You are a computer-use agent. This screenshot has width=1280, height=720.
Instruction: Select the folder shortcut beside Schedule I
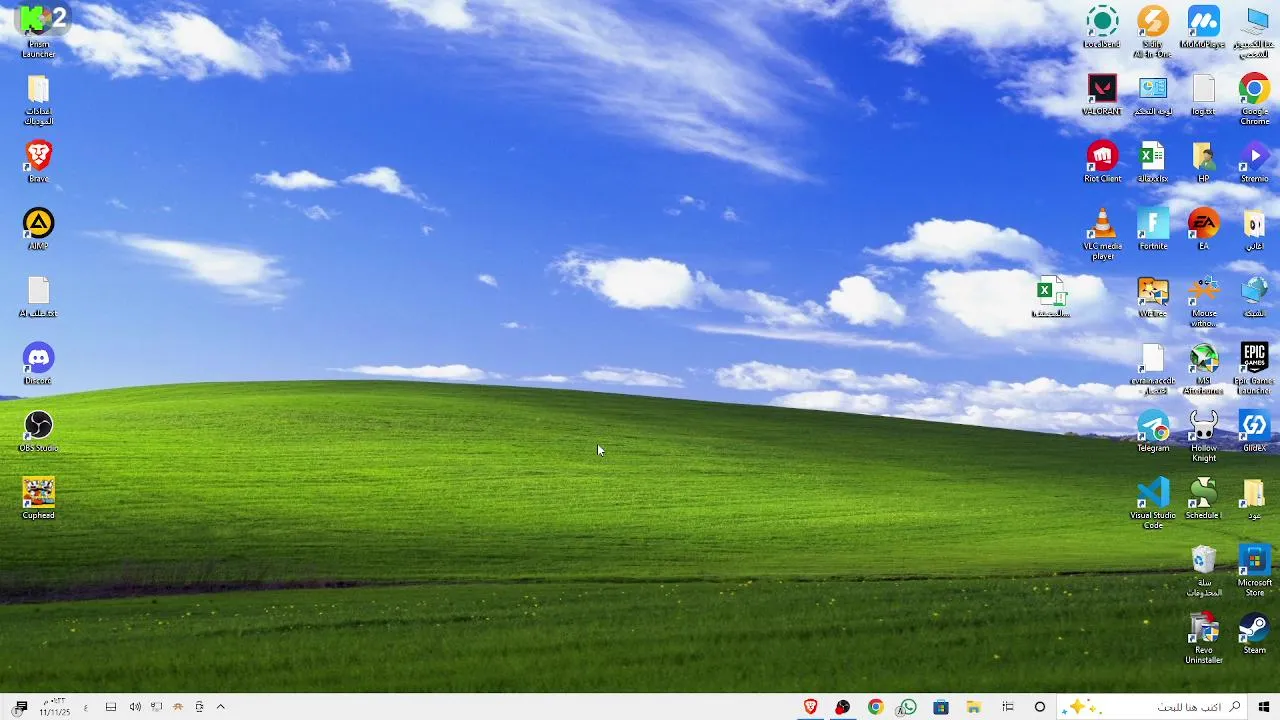tap(1254, 498)
